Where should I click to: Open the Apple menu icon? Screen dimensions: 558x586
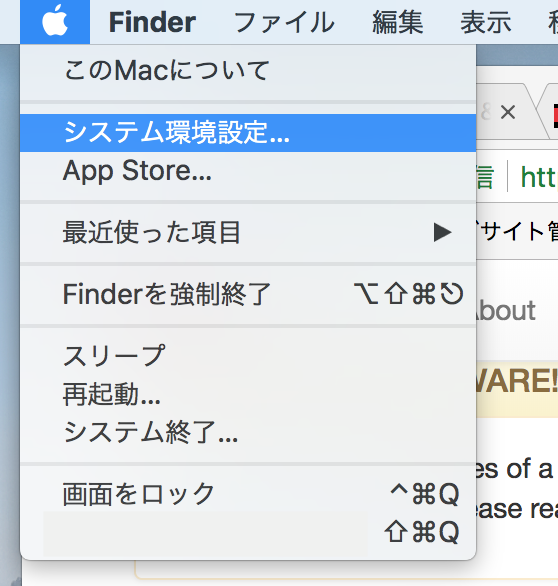click(55, 22)
